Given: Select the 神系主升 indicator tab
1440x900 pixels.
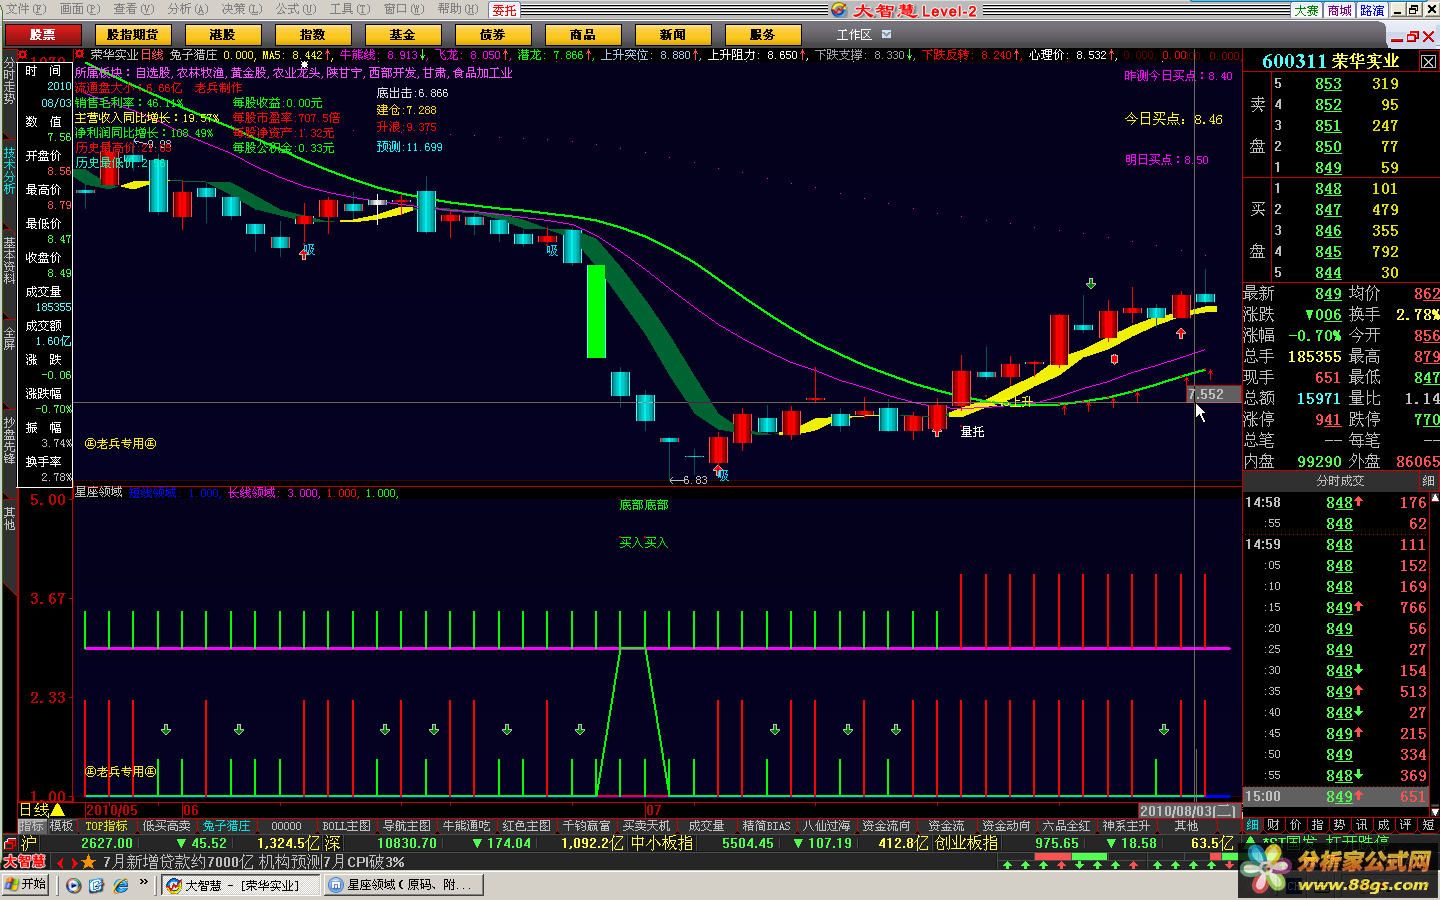Looking at the screenshot, I should (x=1126, y=826).
